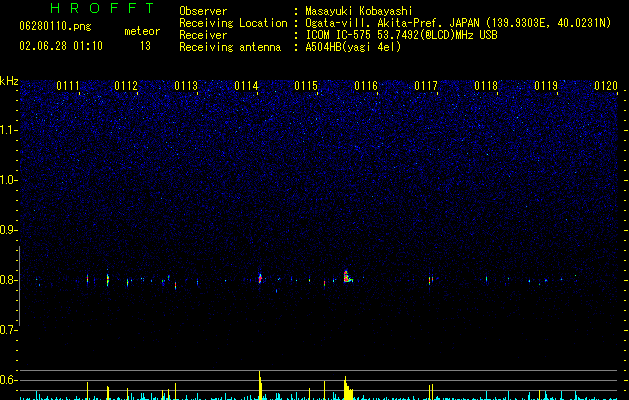Screen dimensions: 629x400
Task: Click the Receiving antenna label
Action: click(230, 47)
